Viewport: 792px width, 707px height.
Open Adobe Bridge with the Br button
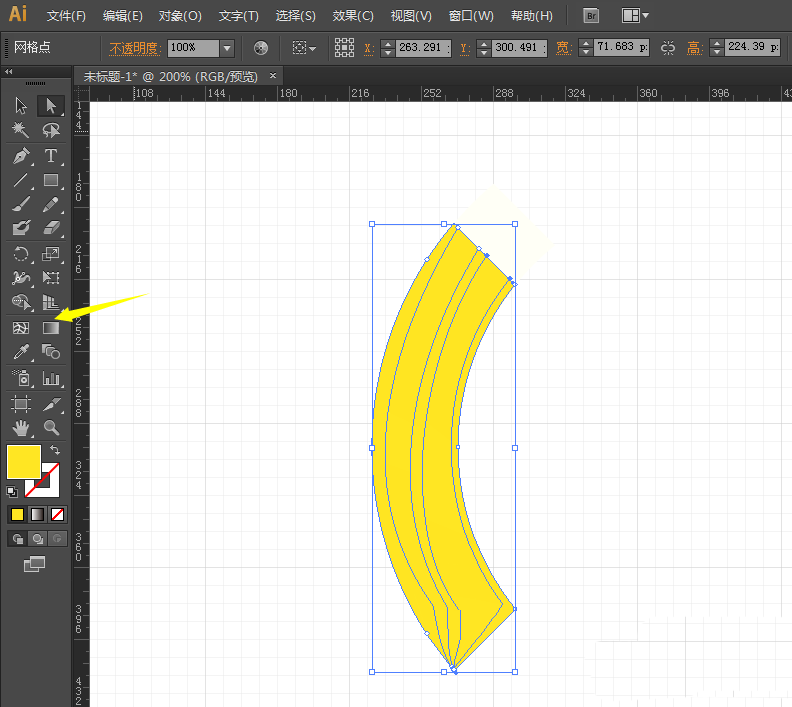591,16
